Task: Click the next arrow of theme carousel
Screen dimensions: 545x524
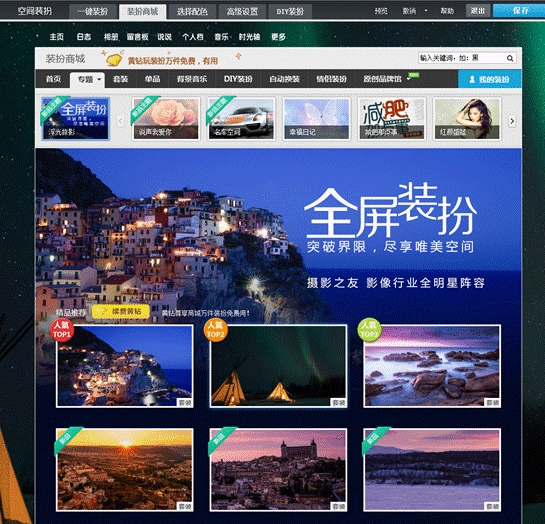Action: tap(512, 121)
